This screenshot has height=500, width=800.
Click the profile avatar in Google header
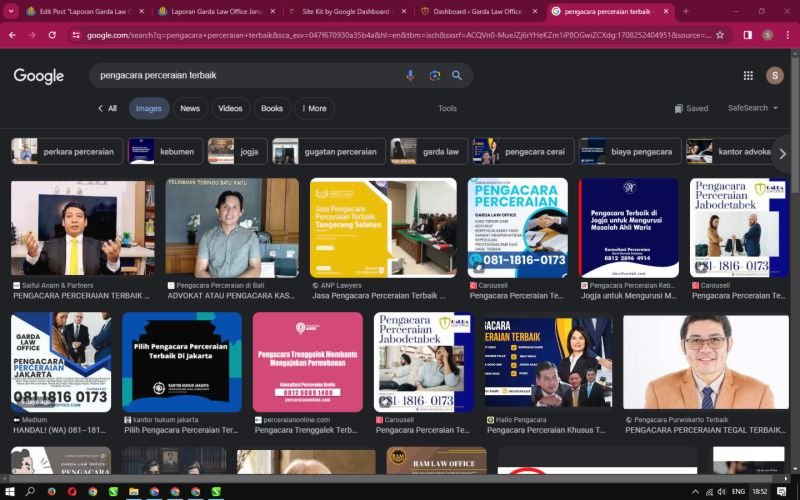pyautogui.click(x=774, y=75)
